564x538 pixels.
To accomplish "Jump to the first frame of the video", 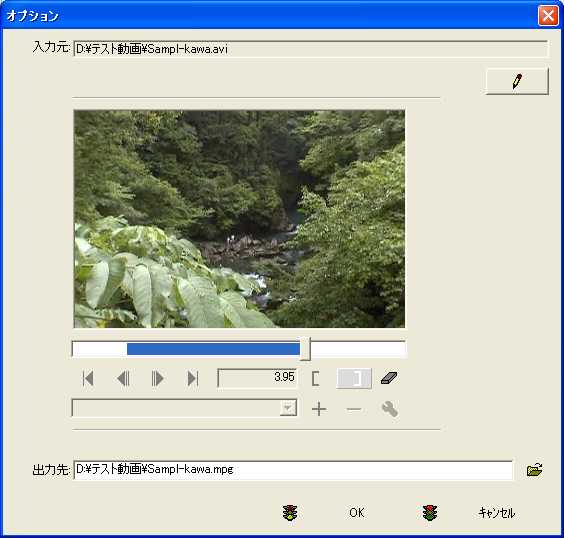I will (88, 378).
